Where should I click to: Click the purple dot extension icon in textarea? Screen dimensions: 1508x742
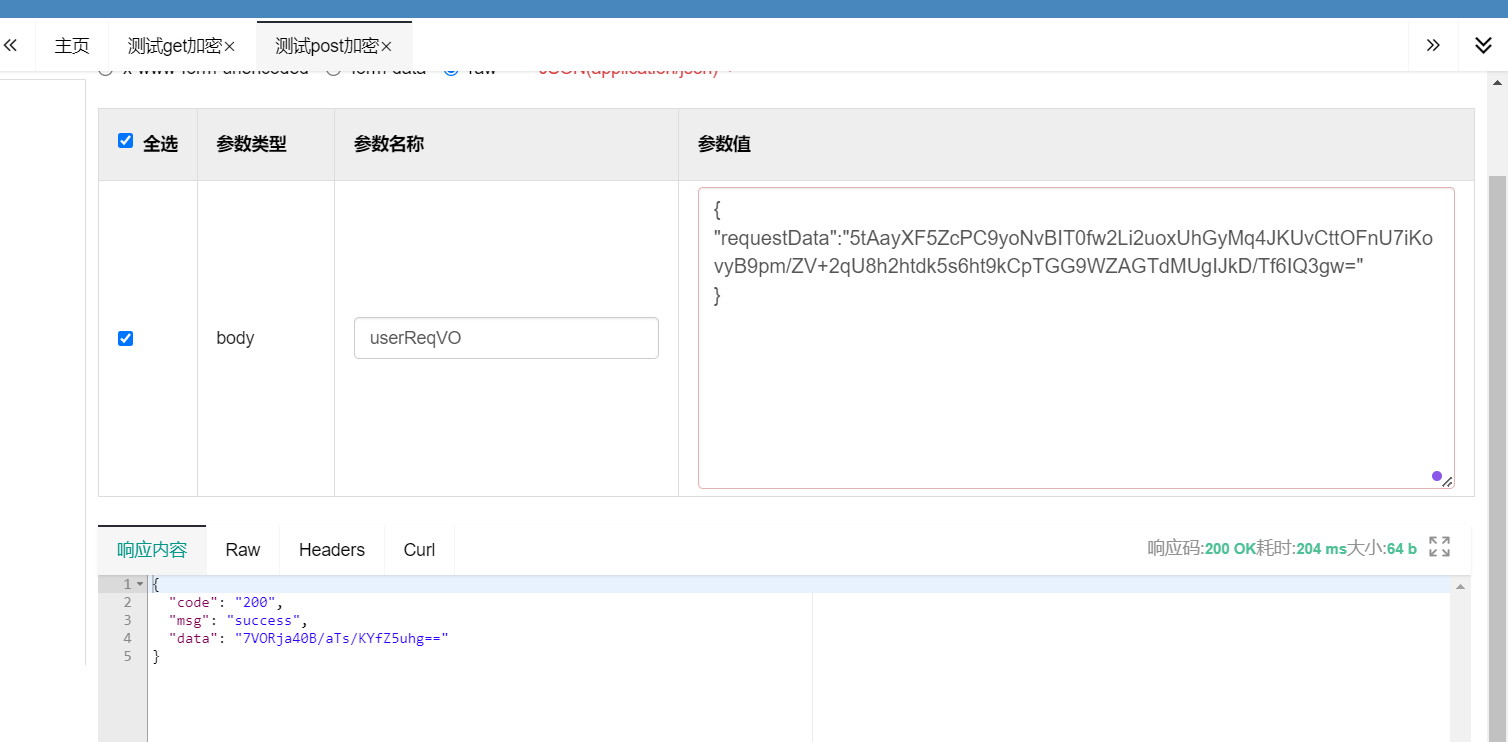pyautogui.click(x=1437, y=476)
